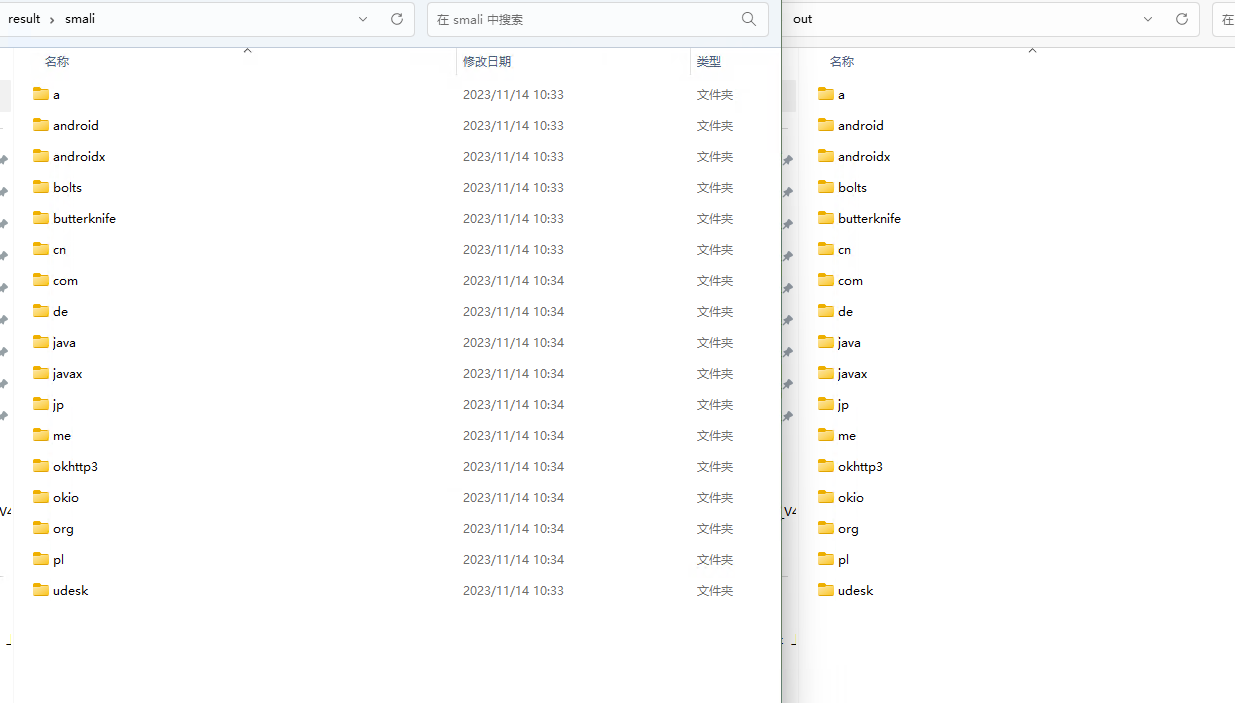Focus the "在 smali 中搜索" search field

click(x=598, y=19)
